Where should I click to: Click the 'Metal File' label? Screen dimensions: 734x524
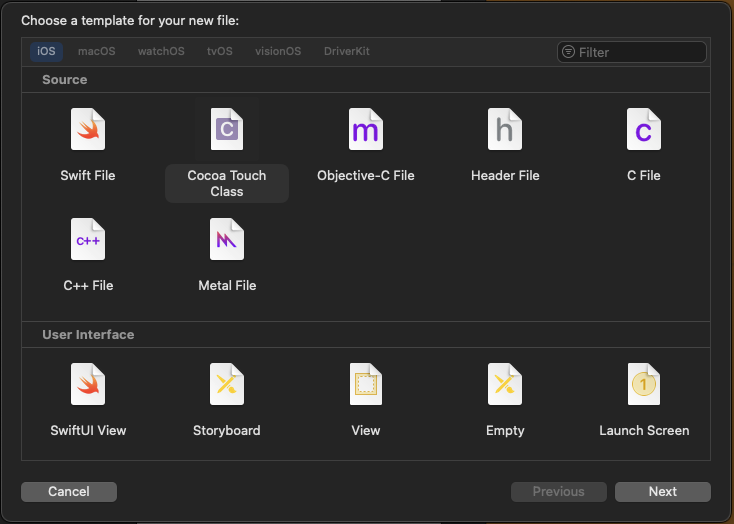(x=227, y=286)
